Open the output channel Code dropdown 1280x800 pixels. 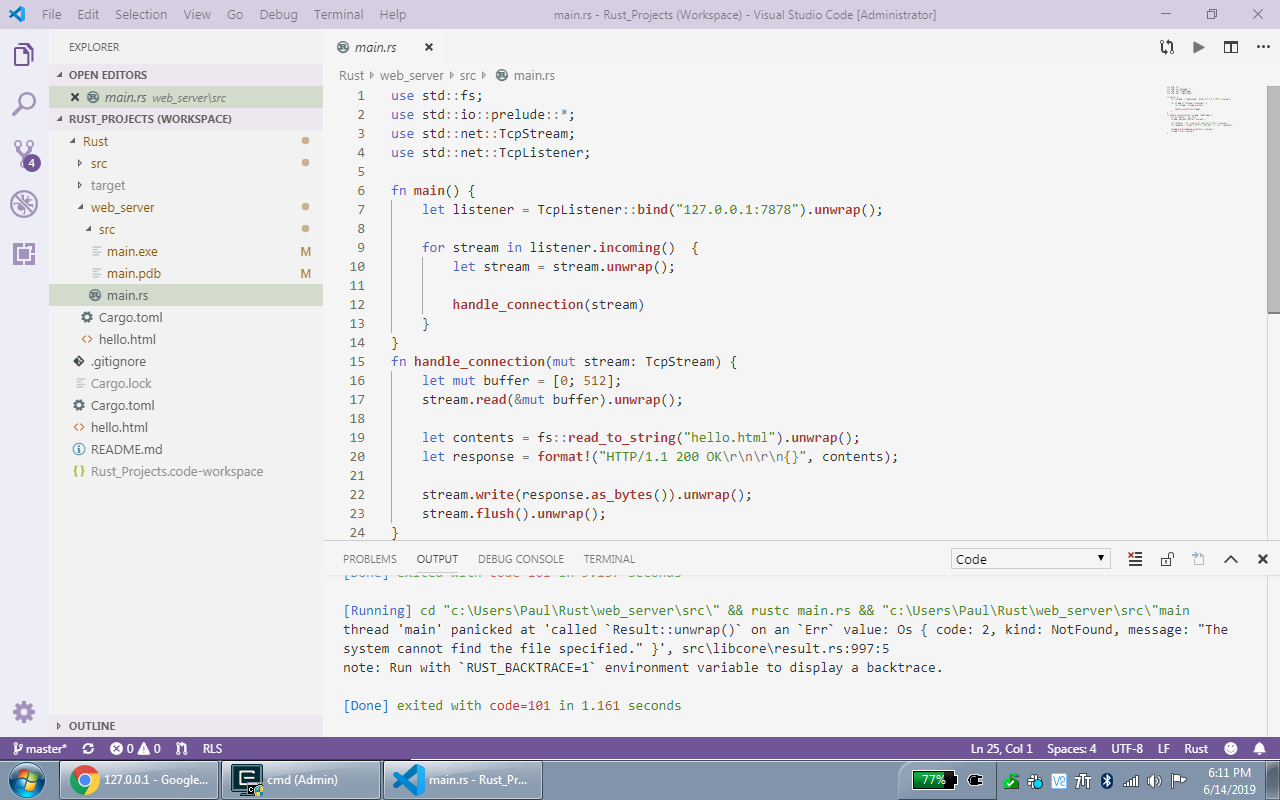(x=1030, y=559)
